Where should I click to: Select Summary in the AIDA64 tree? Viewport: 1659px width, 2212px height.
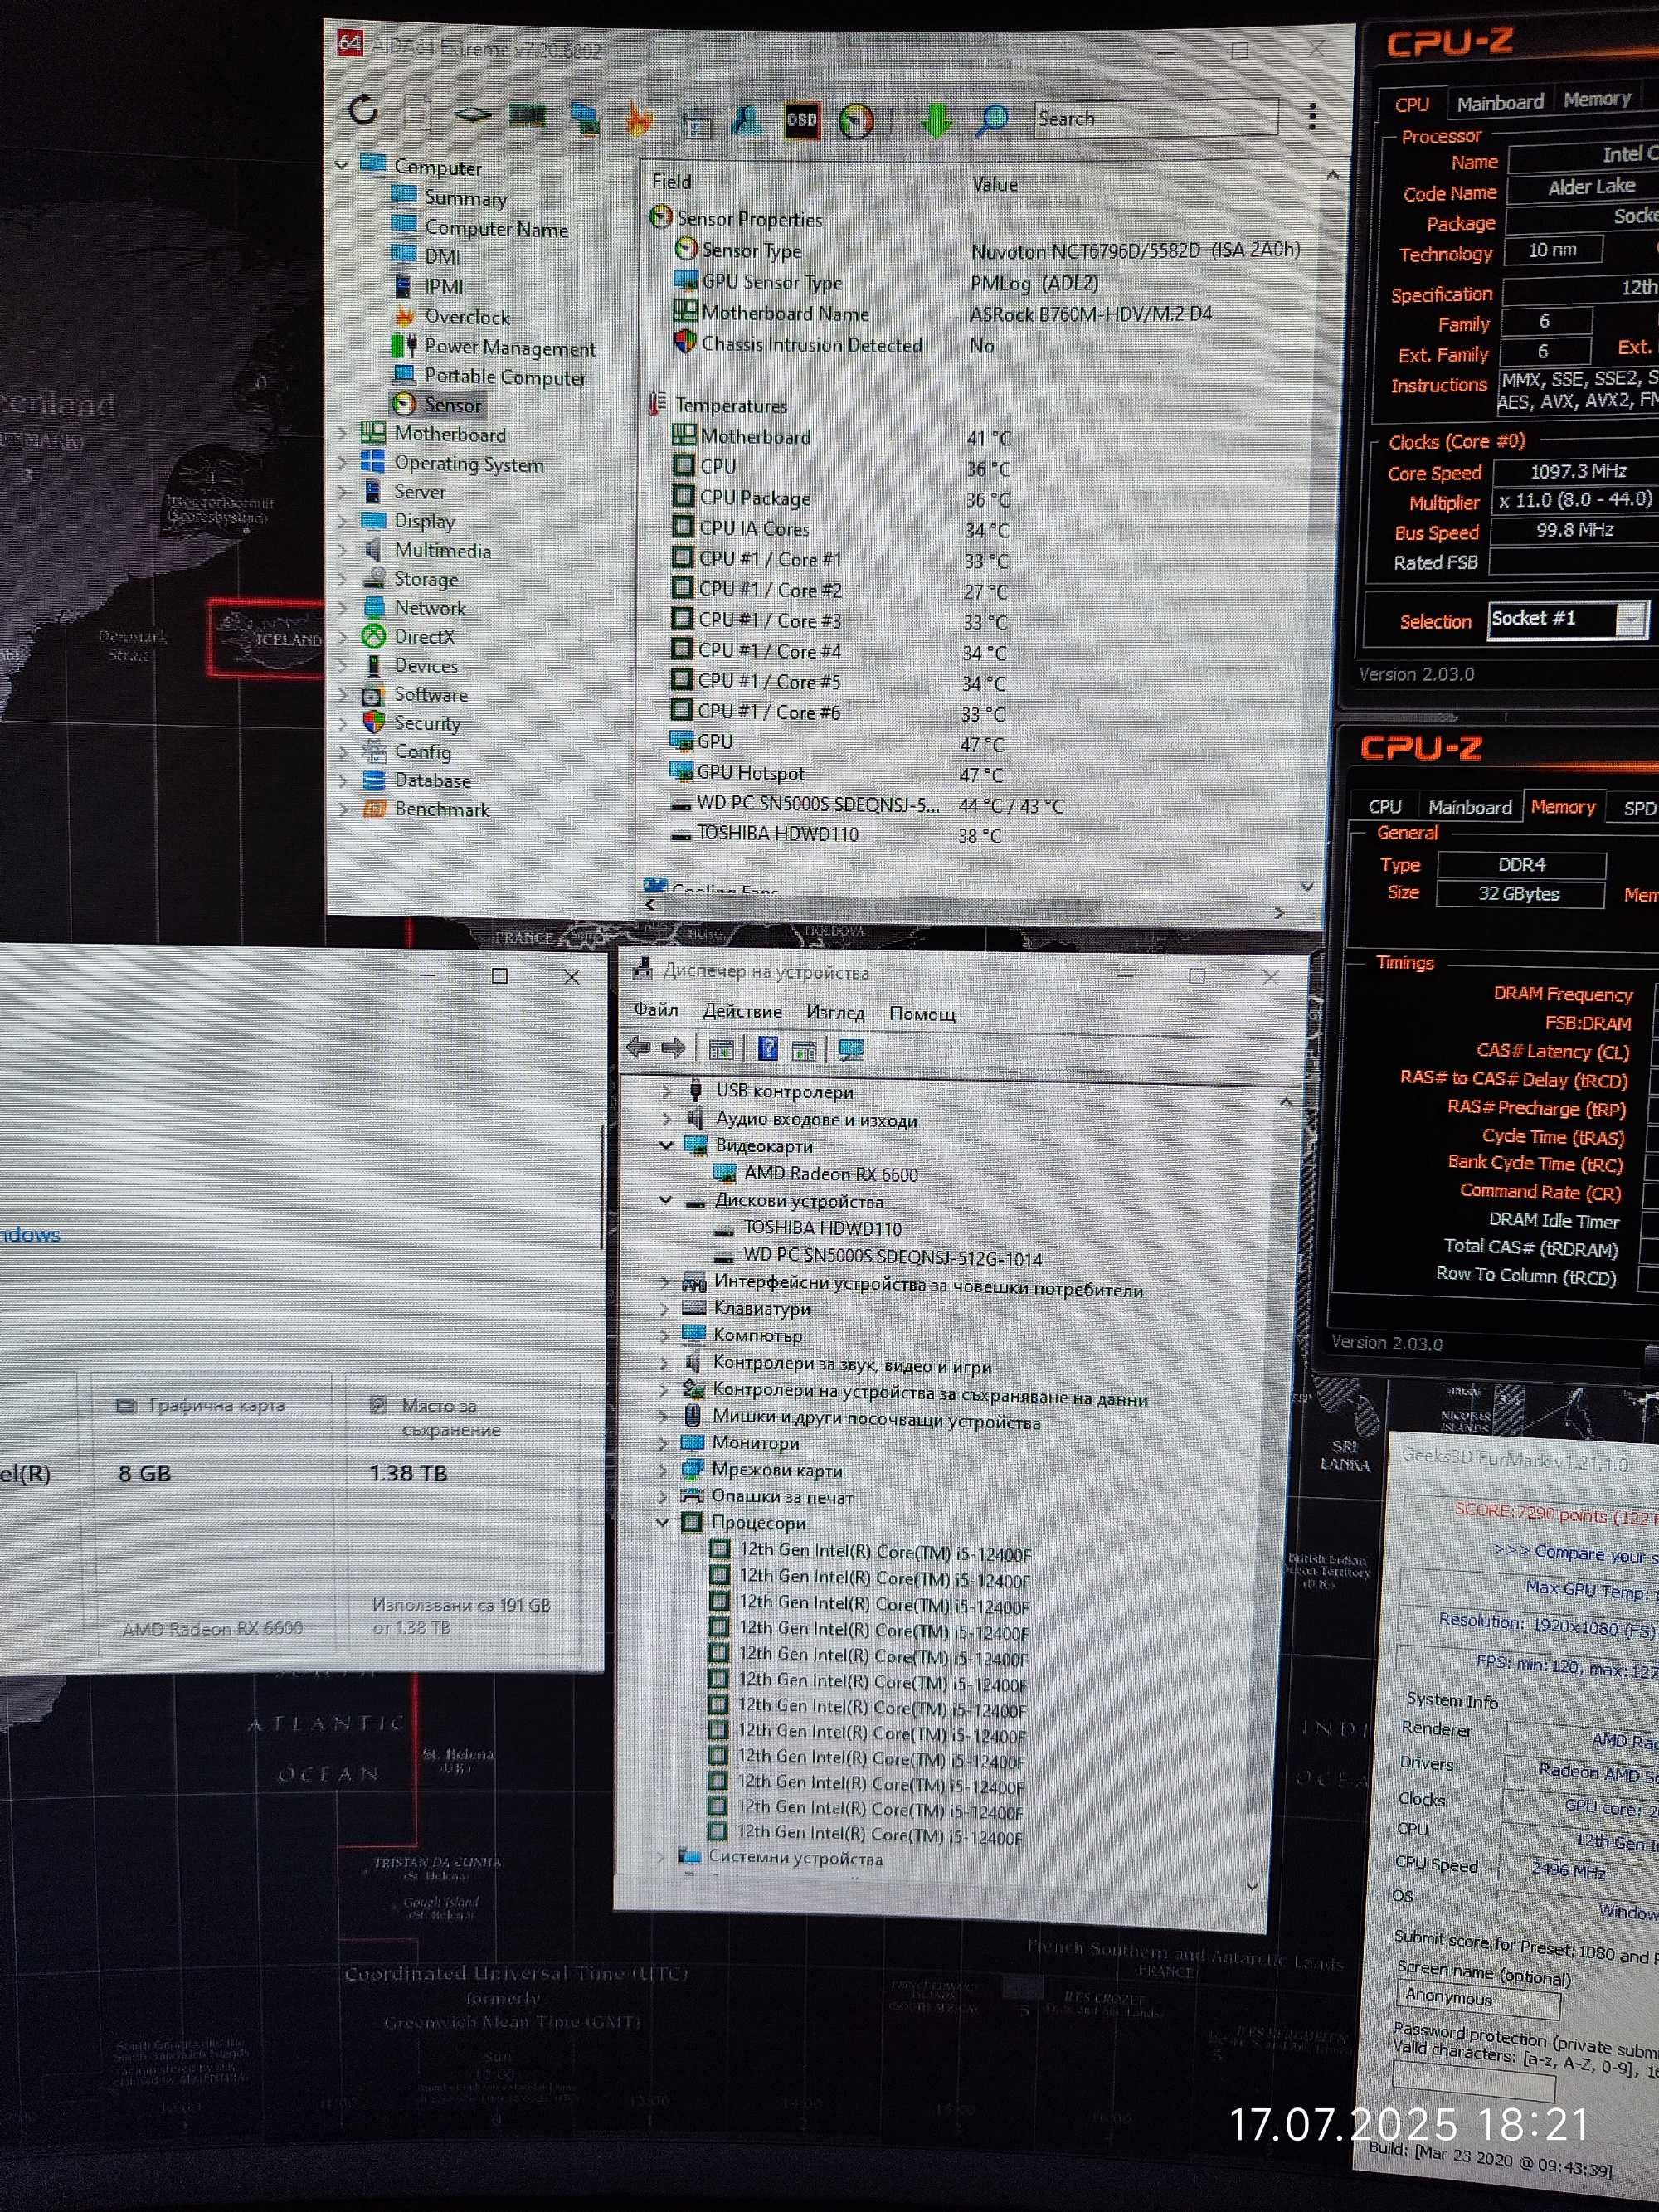465,198
